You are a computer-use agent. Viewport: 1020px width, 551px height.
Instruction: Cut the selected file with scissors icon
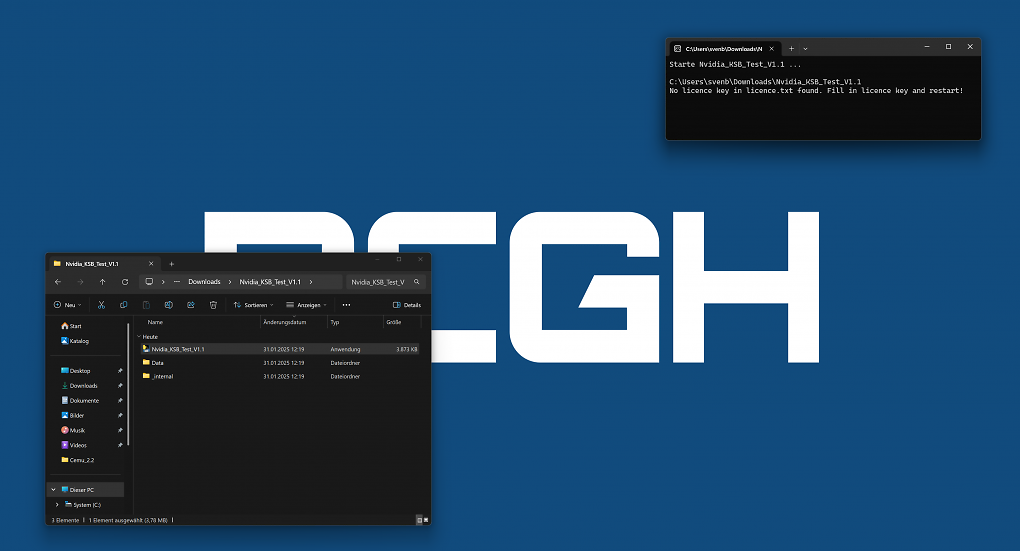coord(101,304)
